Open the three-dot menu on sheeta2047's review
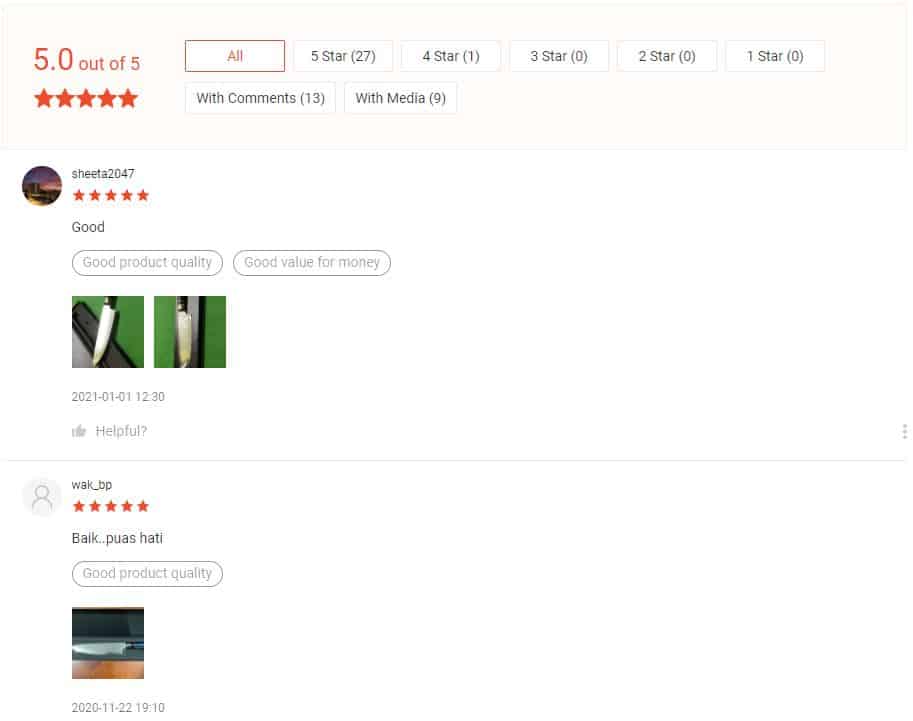 [x=904, y=431]
